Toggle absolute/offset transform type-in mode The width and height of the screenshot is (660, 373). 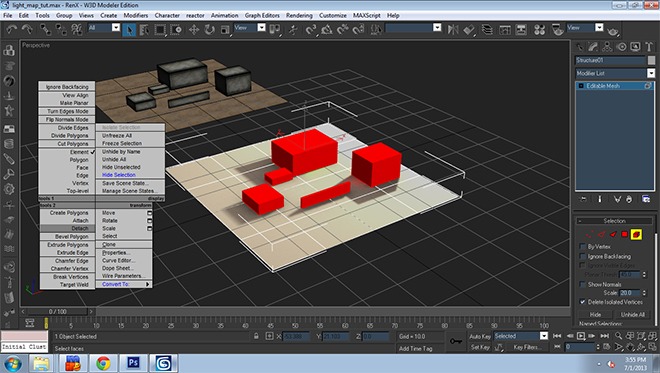tap(269, 336)
